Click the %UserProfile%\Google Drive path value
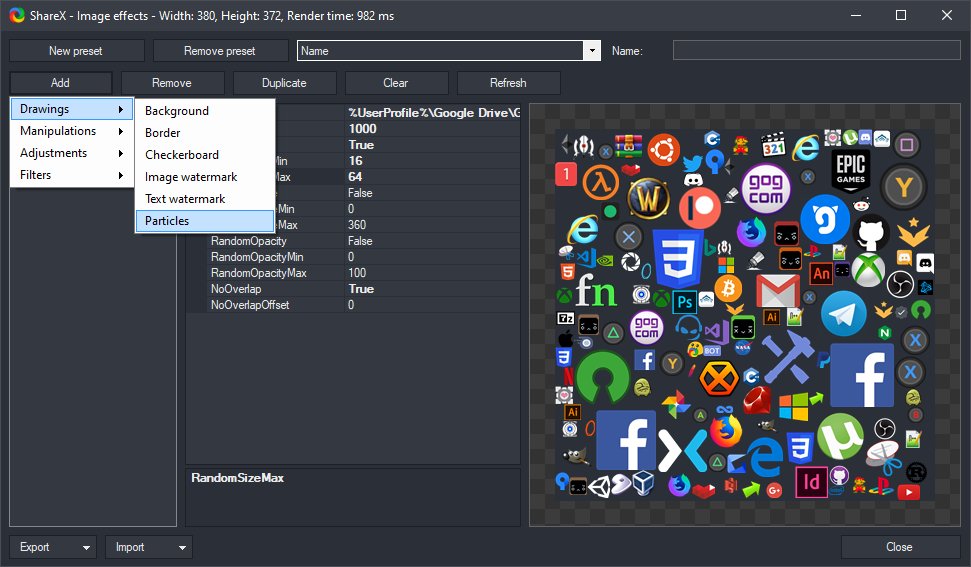The height and width of the screenshot is (567, 971). tap(433, 113)
